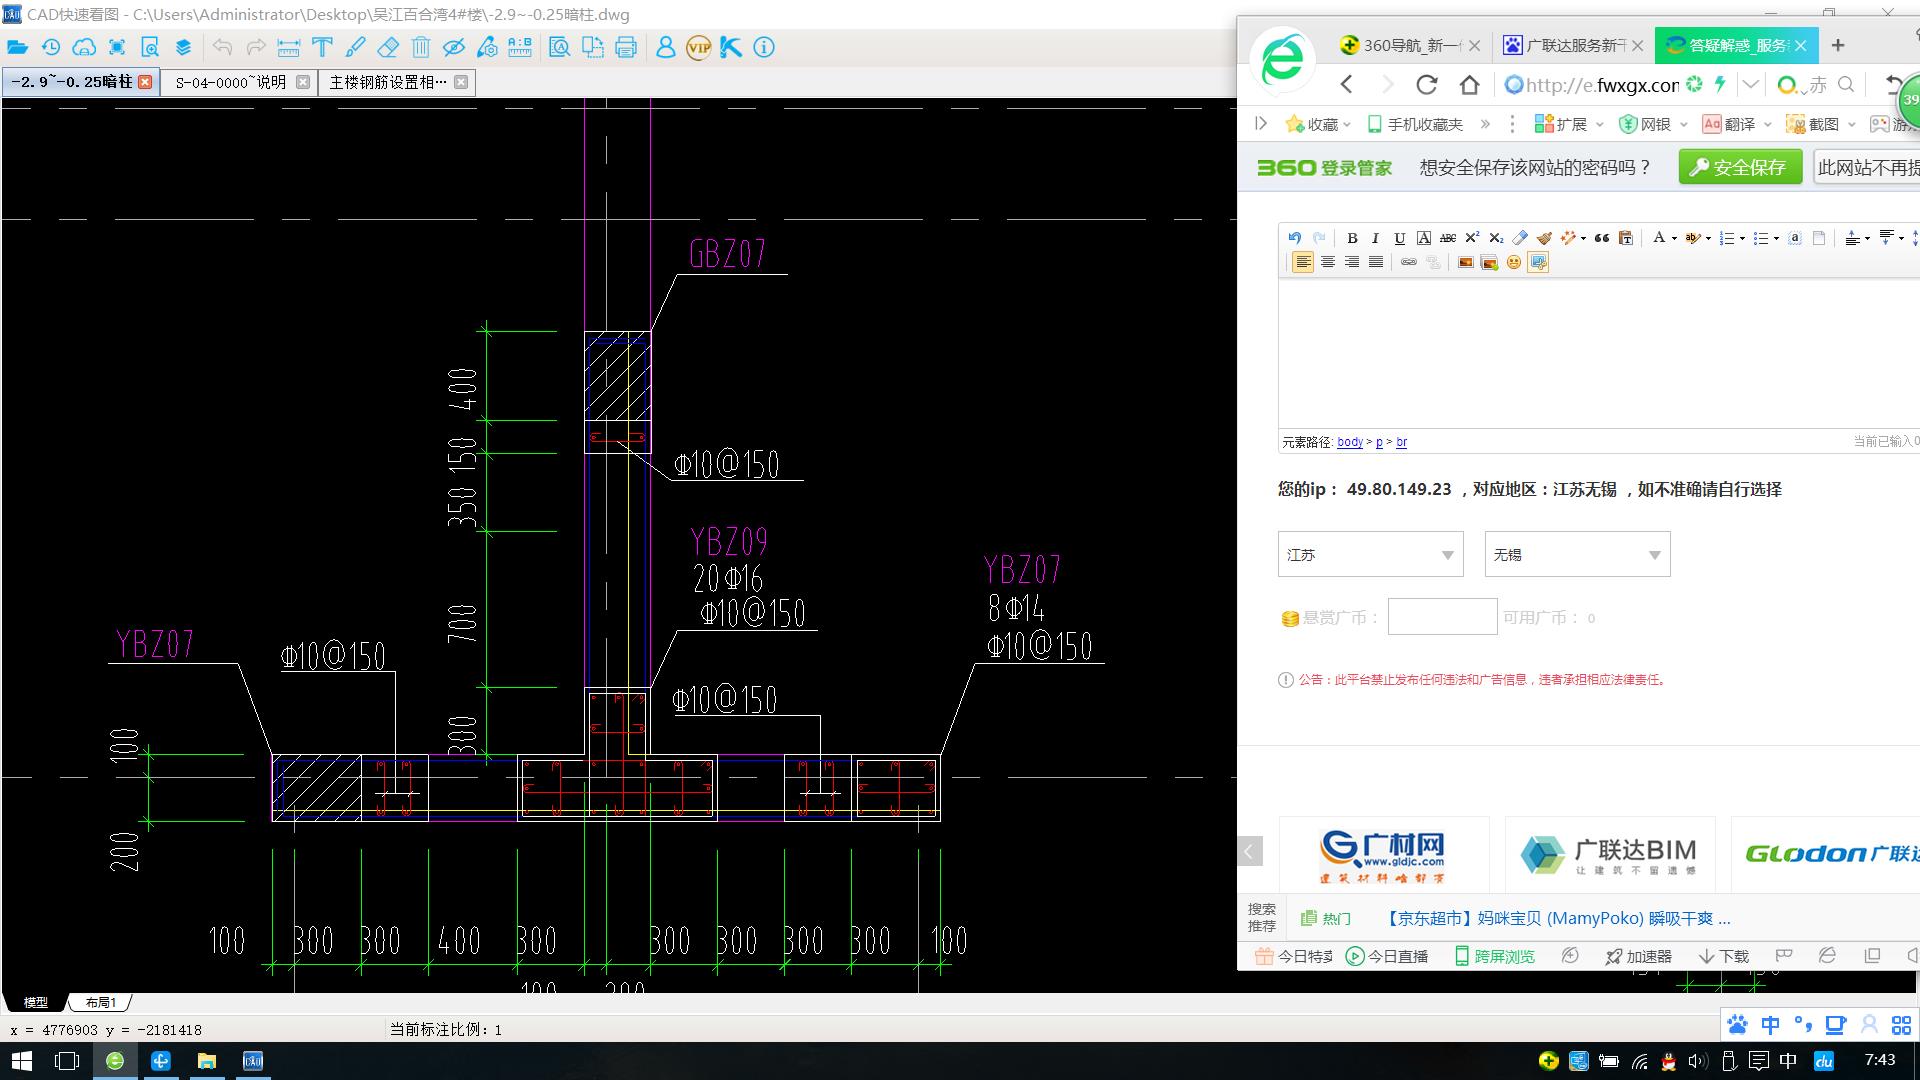Open the Windows Start menu
Viewport: 1920px width, 1080px height.
21,1060
